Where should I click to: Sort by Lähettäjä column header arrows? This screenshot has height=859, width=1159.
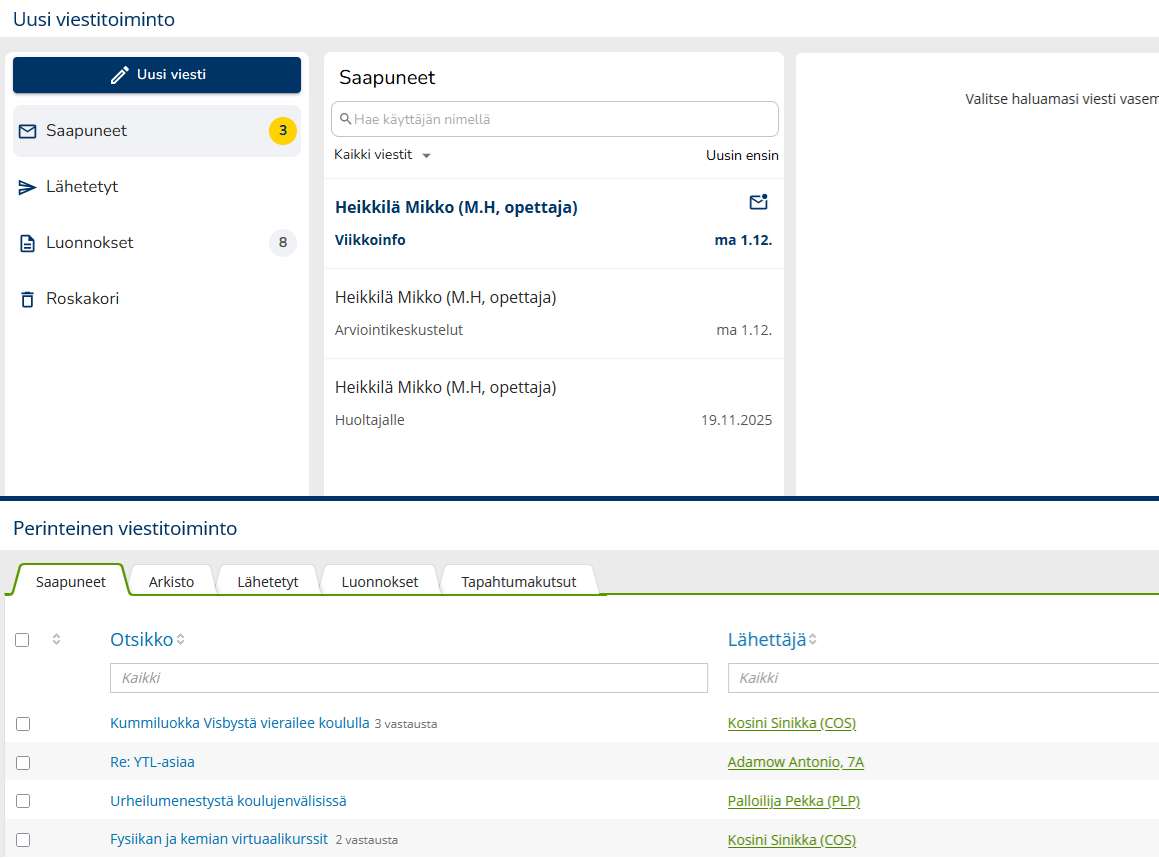812,640
